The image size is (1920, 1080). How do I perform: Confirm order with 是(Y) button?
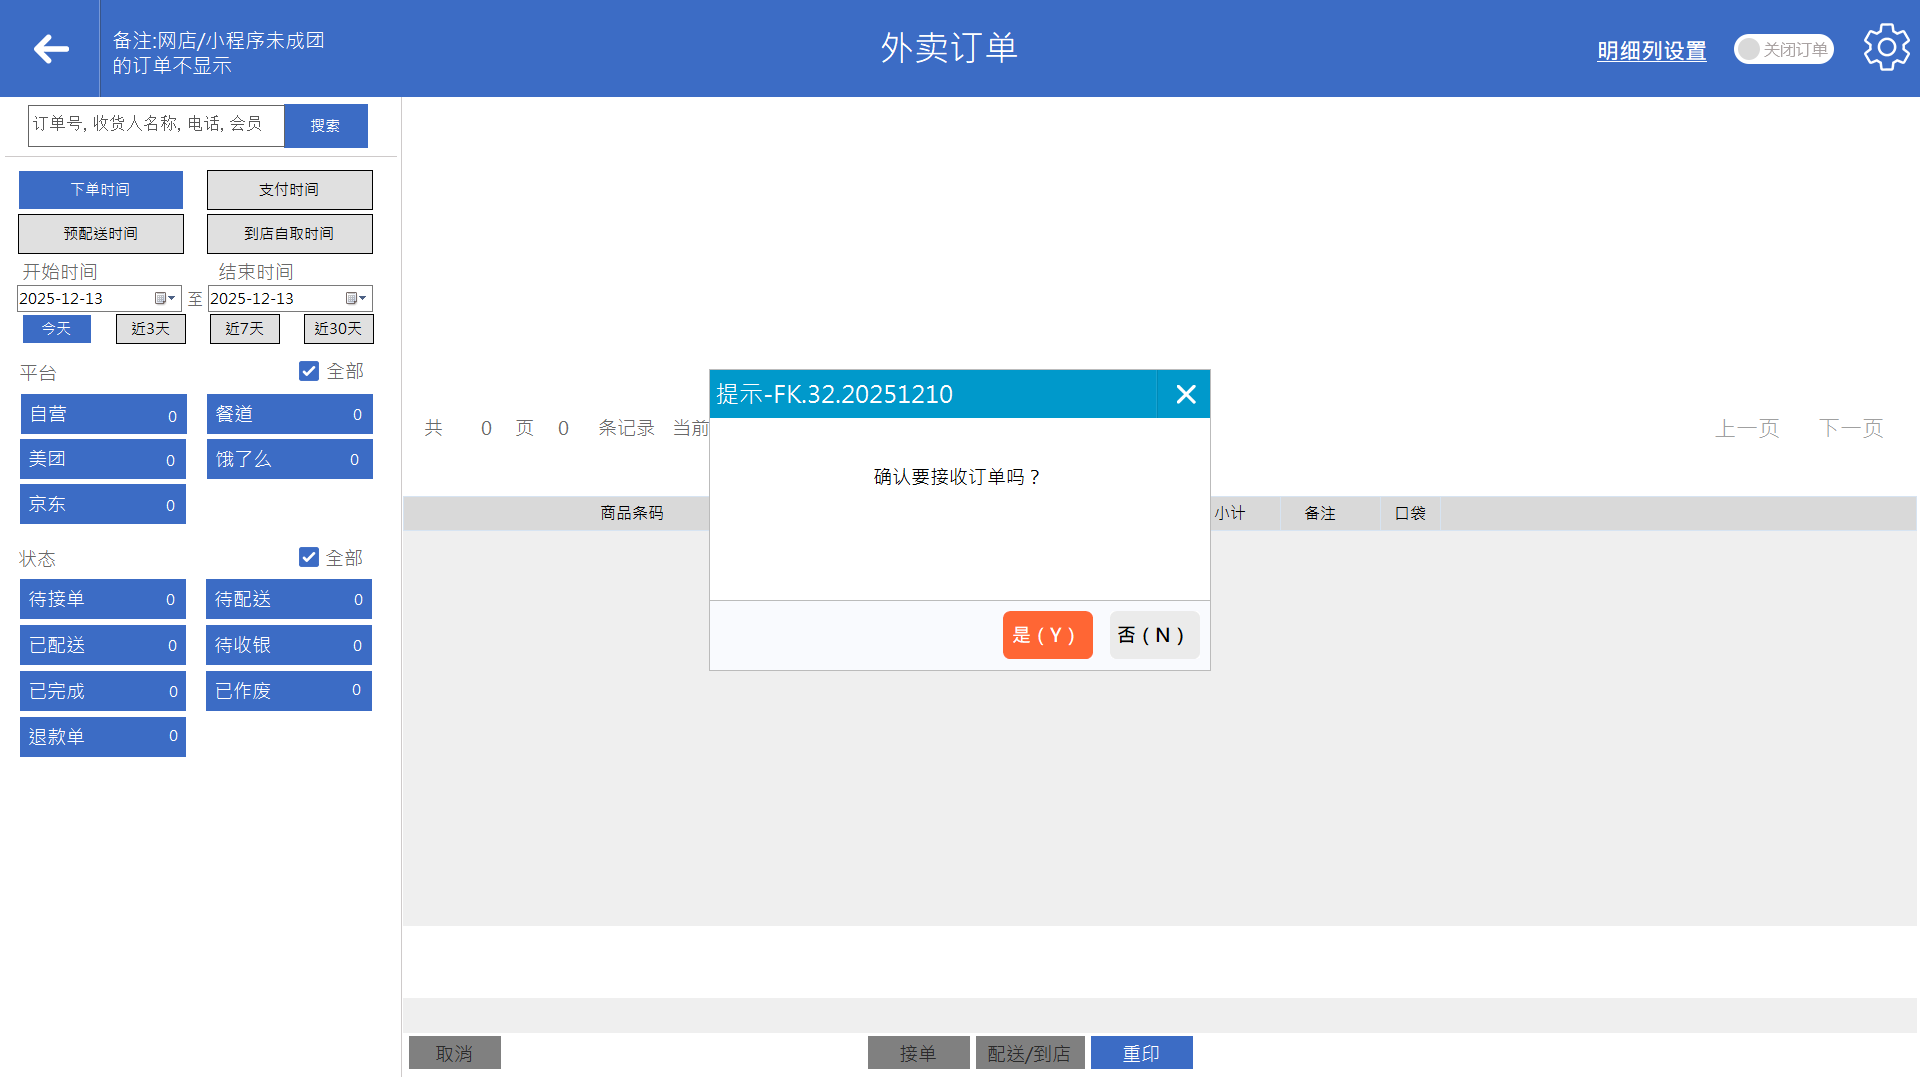tap(1046, 635)
